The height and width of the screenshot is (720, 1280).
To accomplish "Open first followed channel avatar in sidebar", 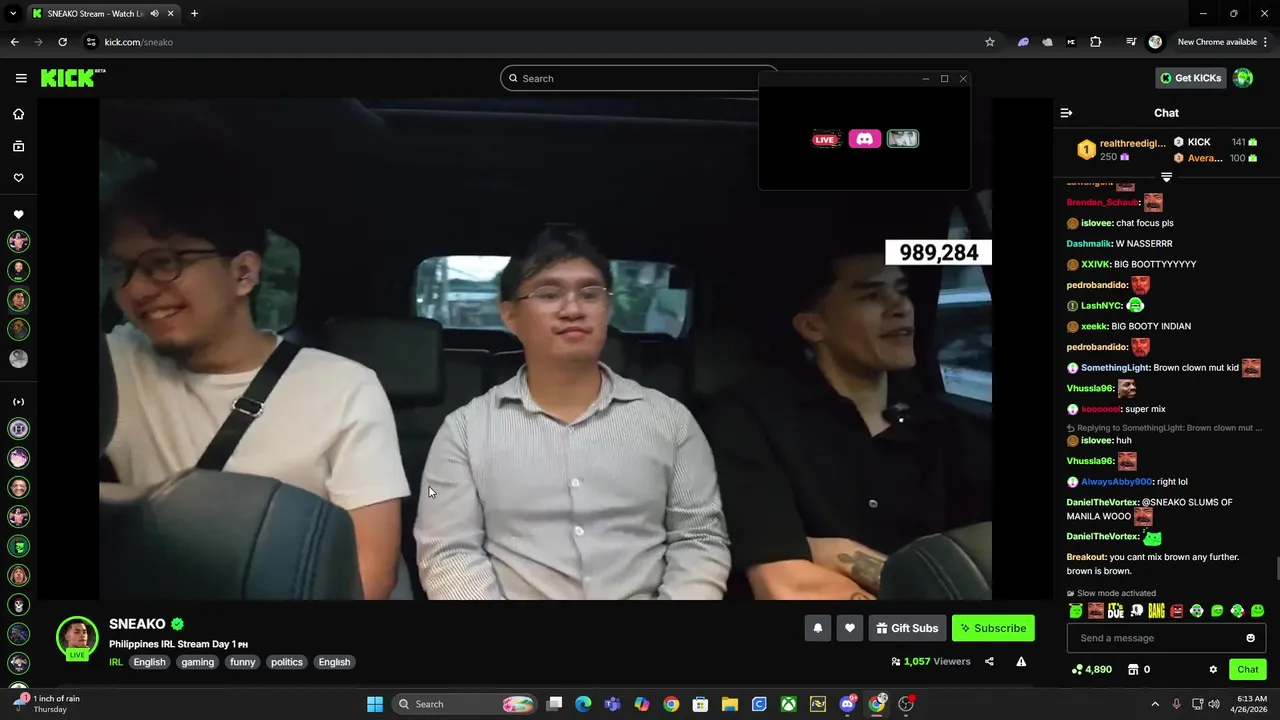I will (x=18, y=241).
